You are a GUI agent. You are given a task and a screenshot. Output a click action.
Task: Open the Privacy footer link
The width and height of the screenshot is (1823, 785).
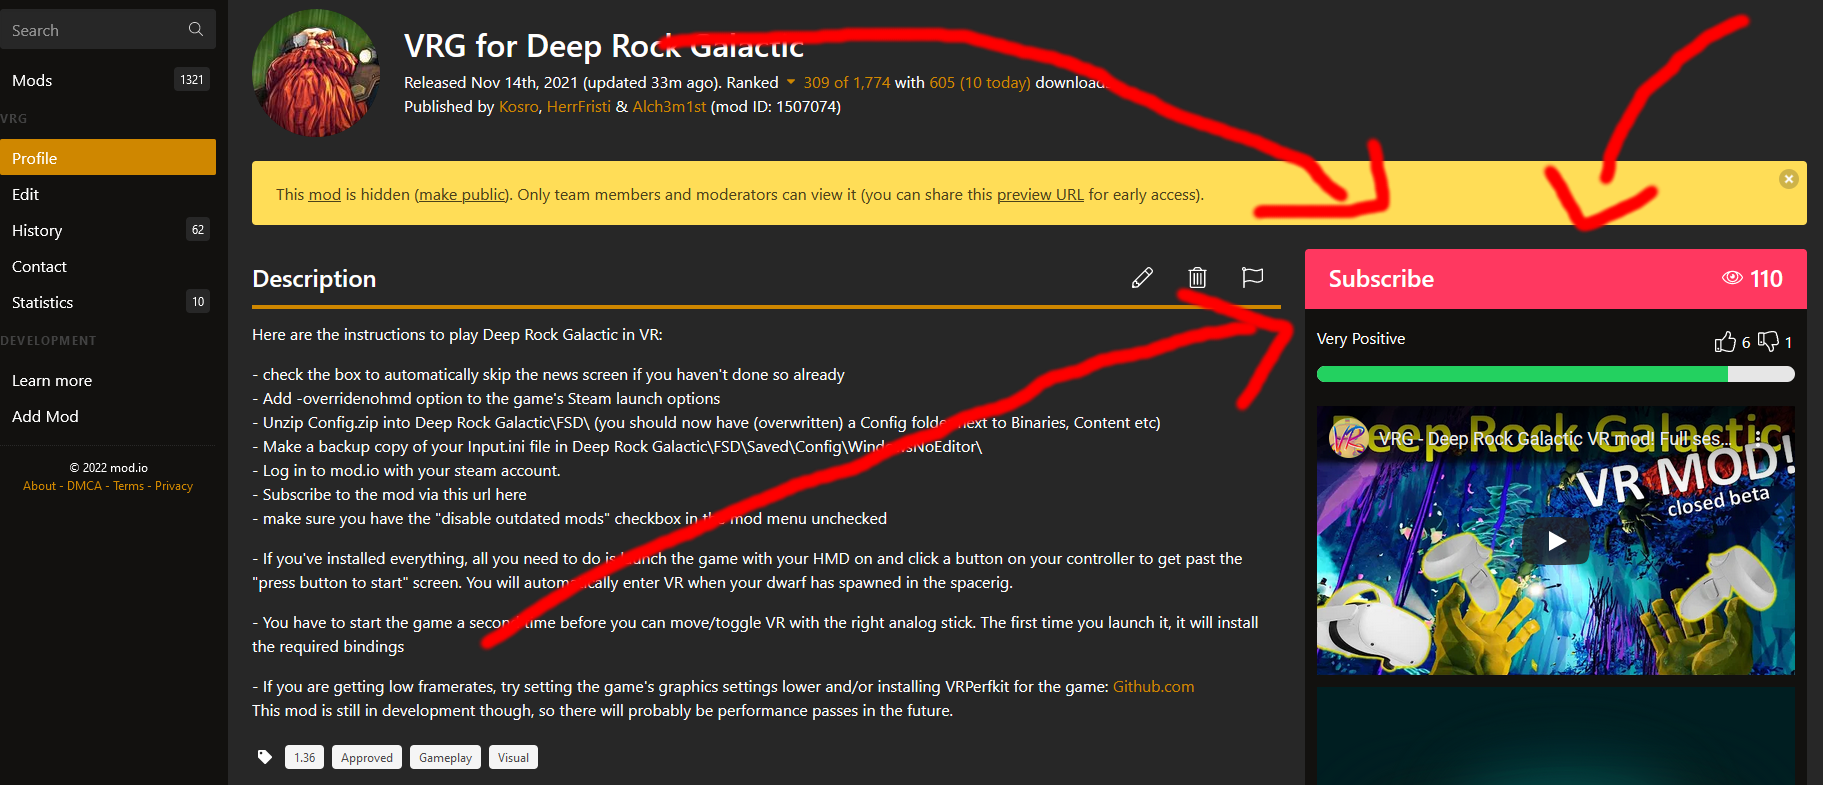tap(174, 486)
